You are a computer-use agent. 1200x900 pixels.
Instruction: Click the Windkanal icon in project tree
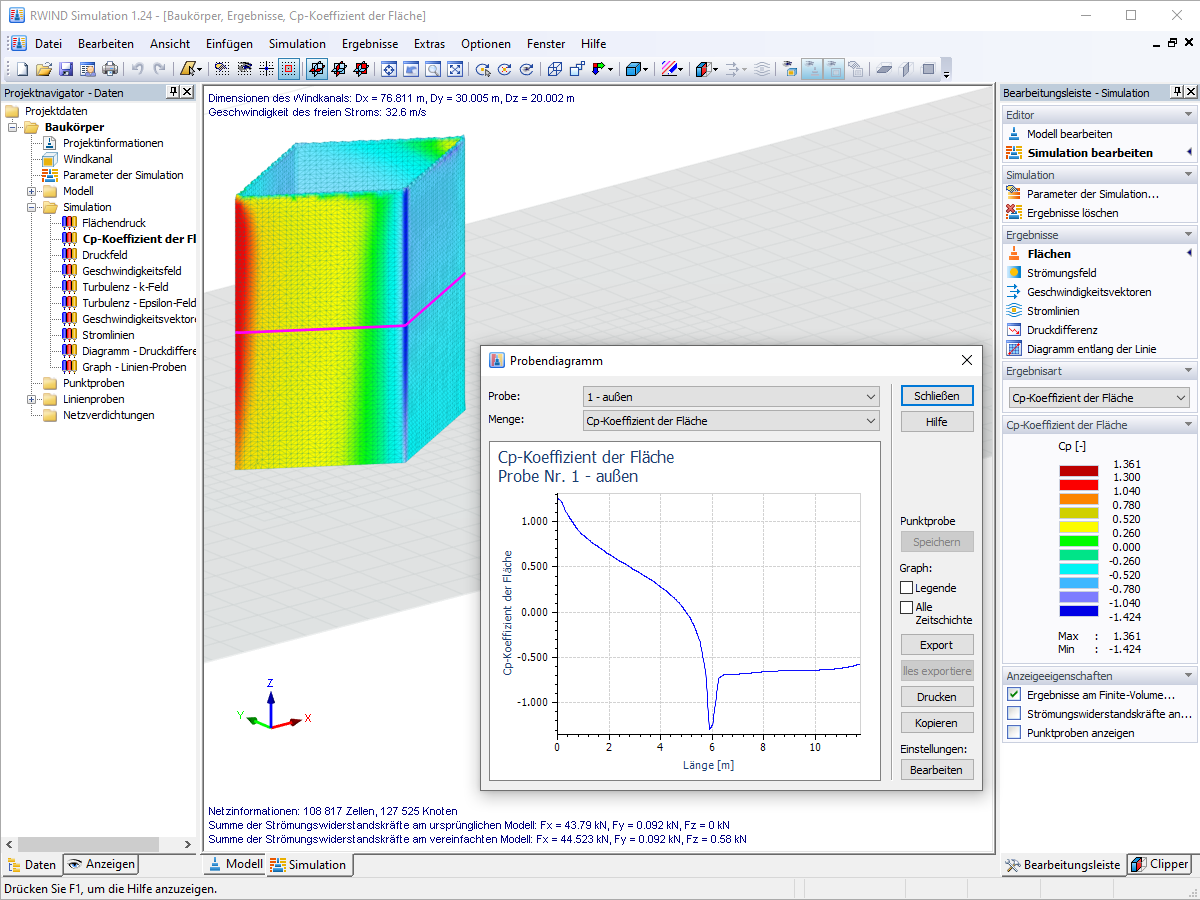coord(50,159)
